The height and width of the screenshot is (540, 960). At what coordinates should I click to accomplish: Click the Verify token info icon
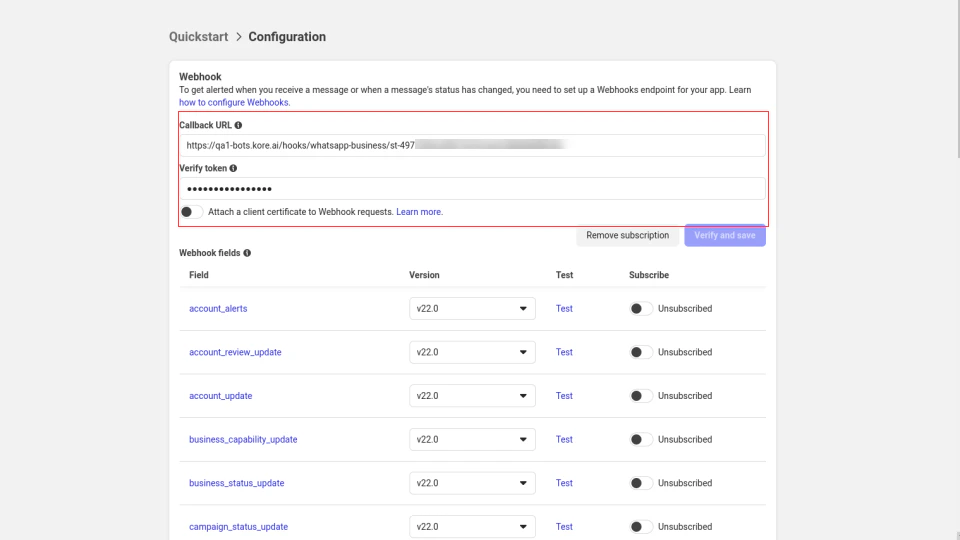point(233,168)
